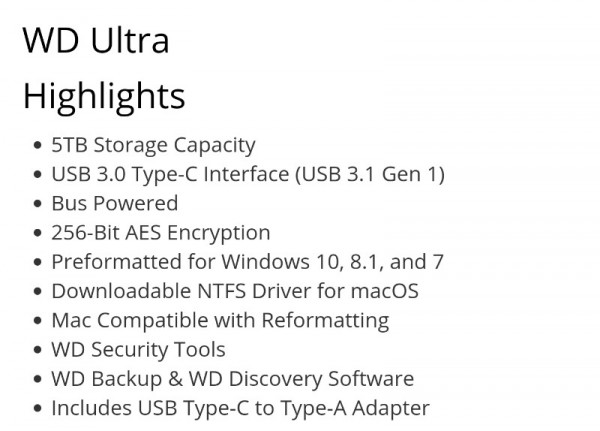600x431 pixels.
Task: Click bullet beside WD Security Tools
Action: [x=38, y=350]
